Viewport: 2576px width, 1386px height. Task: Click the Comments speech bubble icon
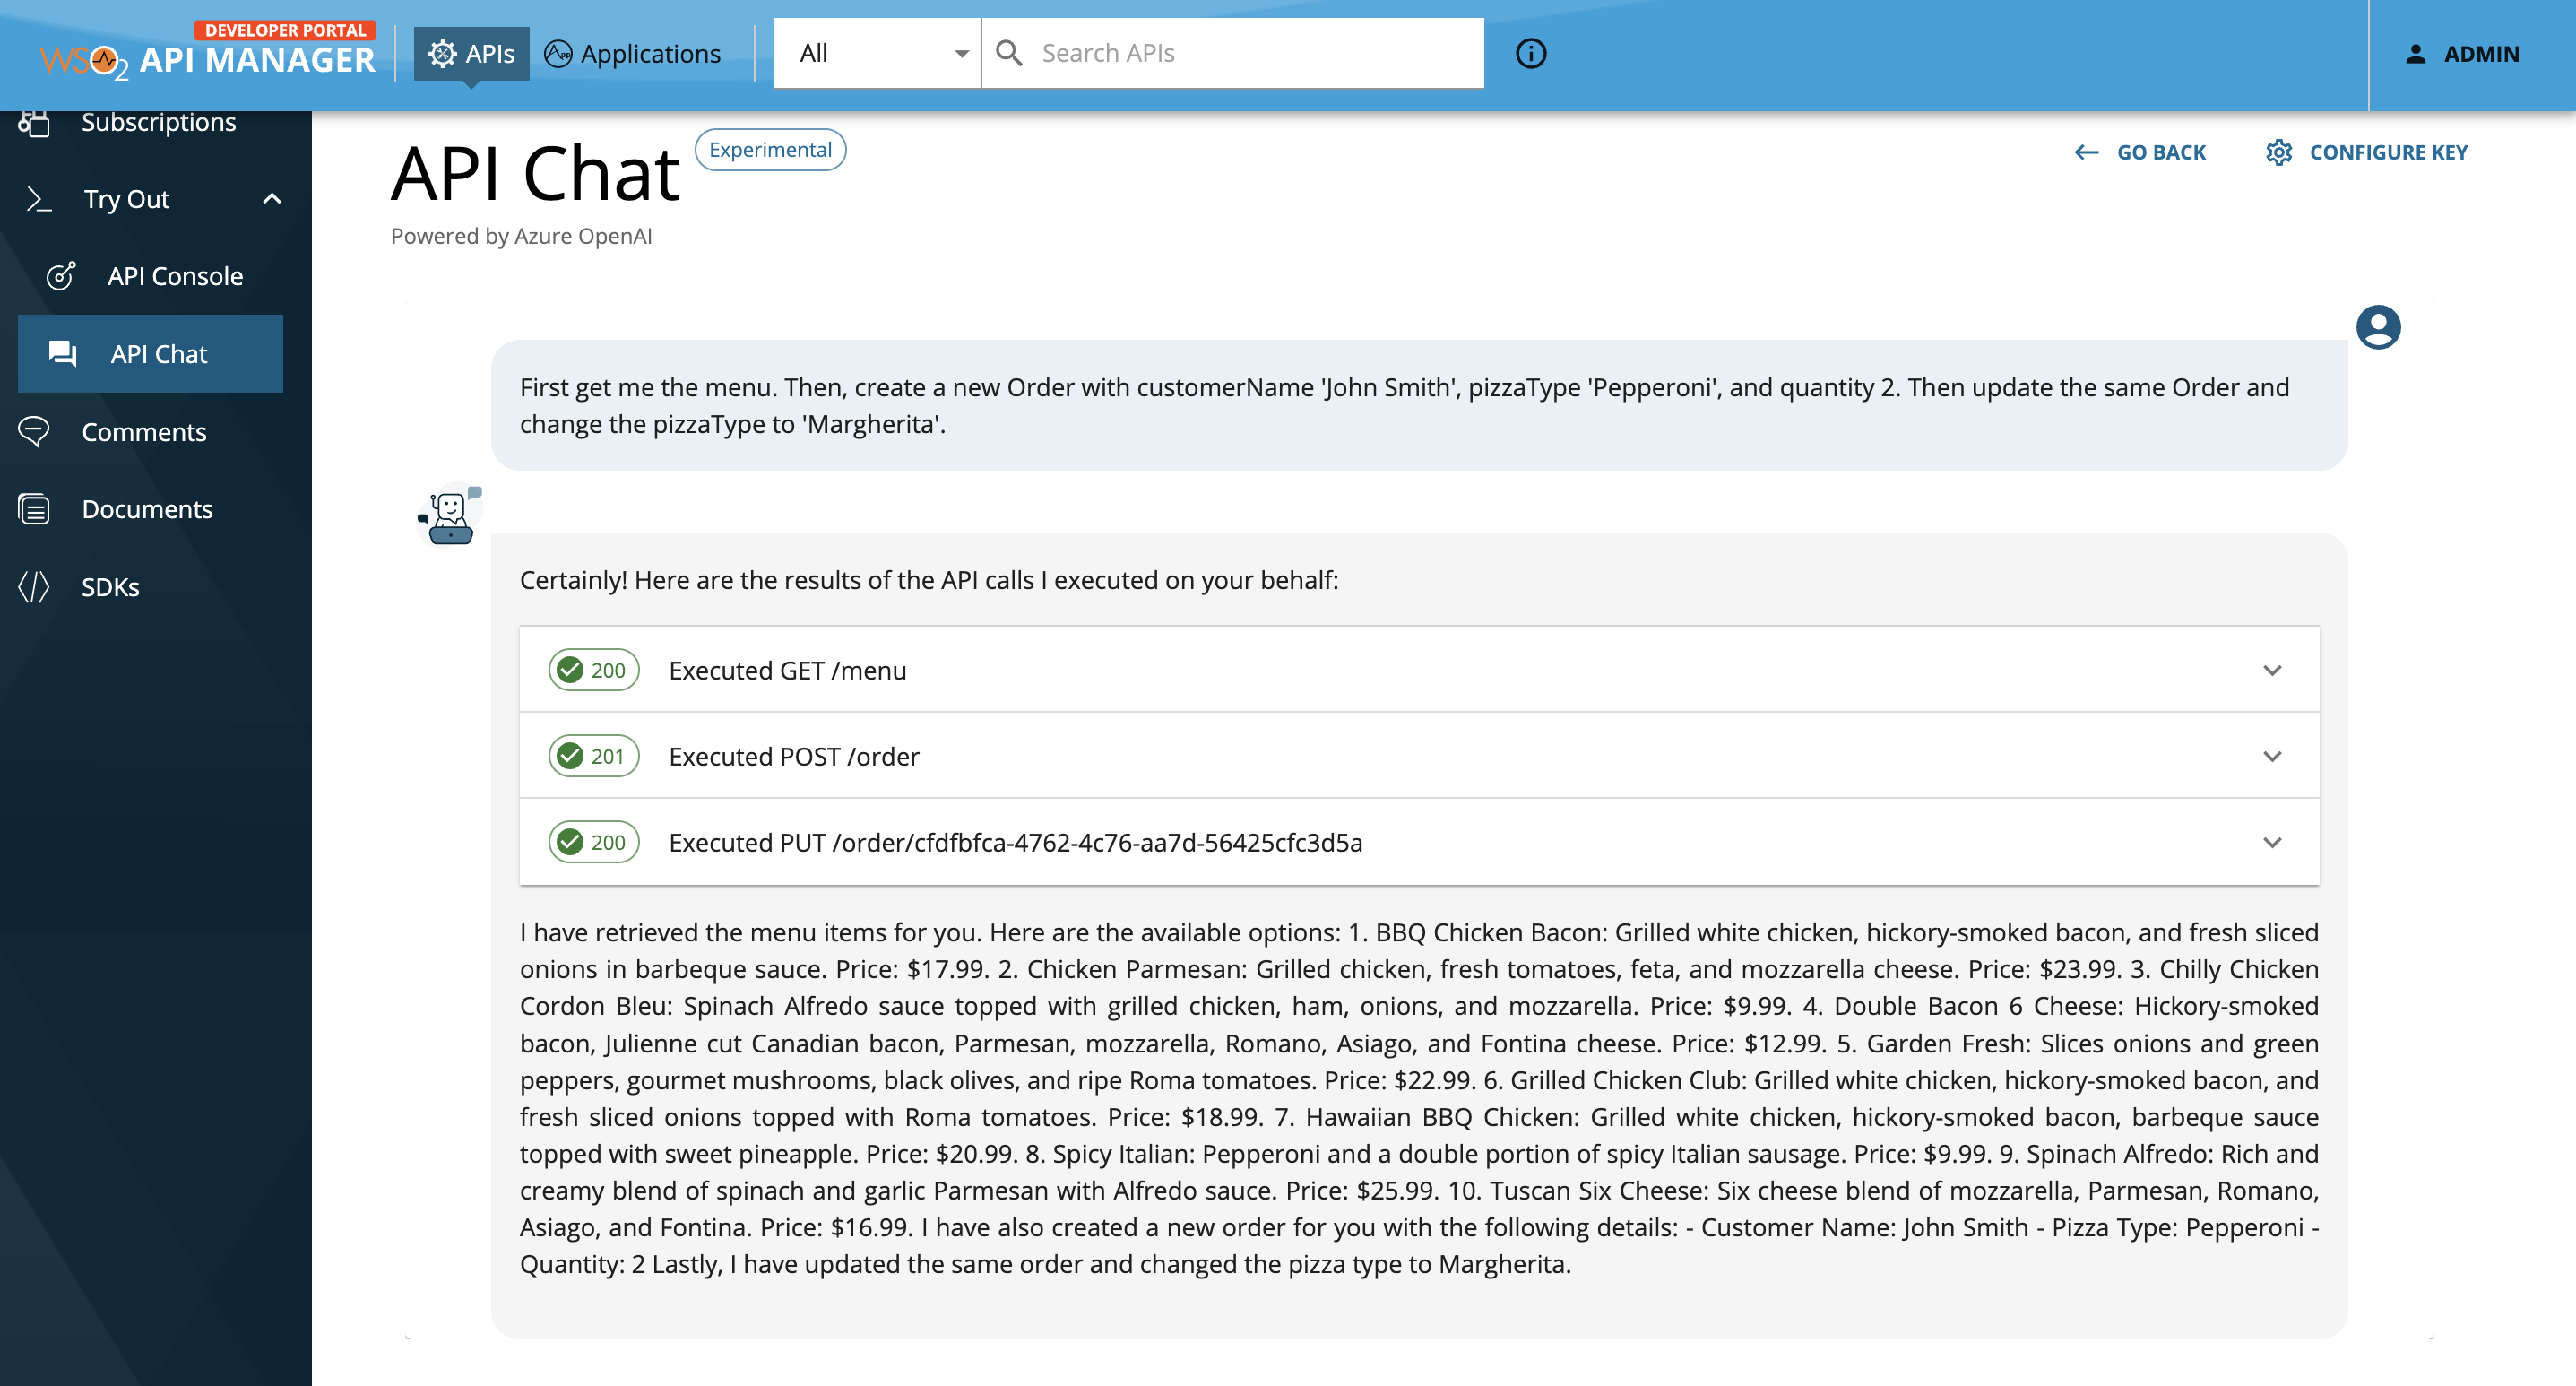[x=34, y=432]
